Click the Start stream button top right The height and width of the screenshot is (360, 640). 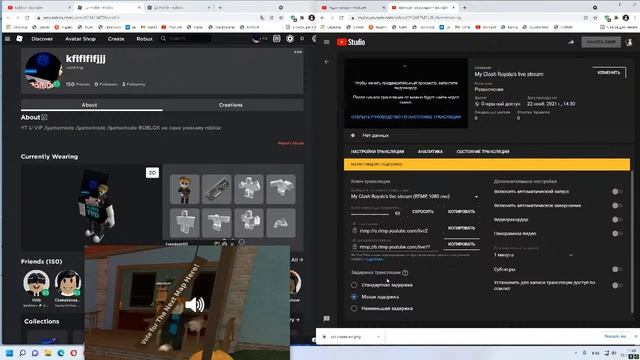coord(601,42)
